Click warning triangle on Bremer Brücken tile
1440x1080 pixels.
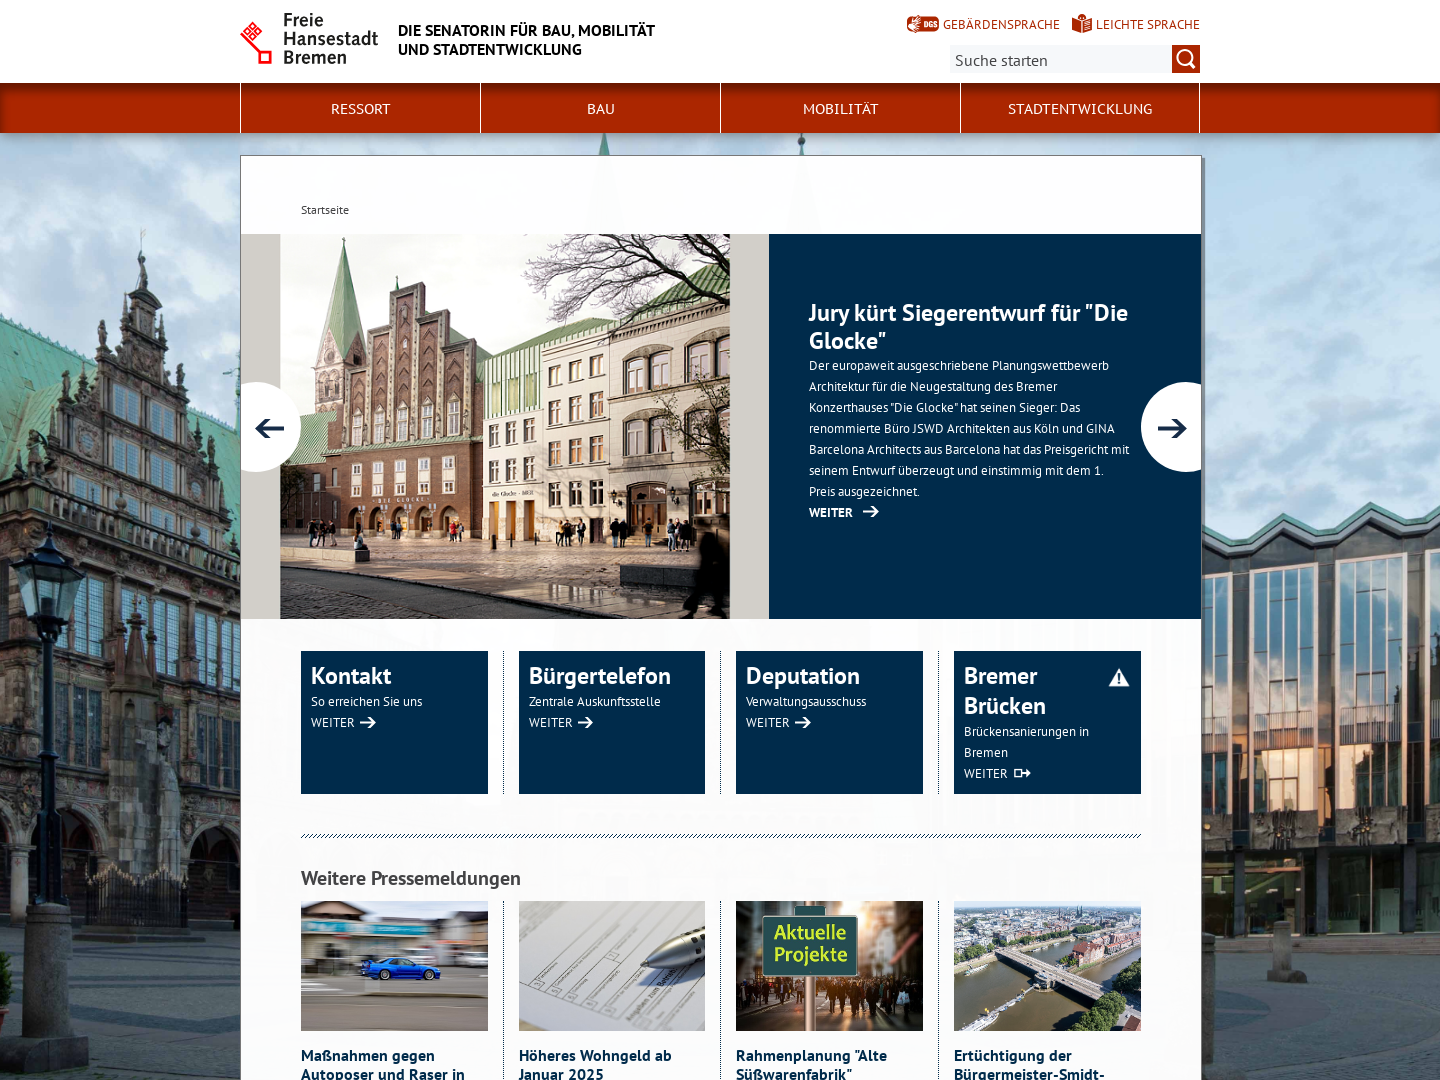[x=1119, y=678]
